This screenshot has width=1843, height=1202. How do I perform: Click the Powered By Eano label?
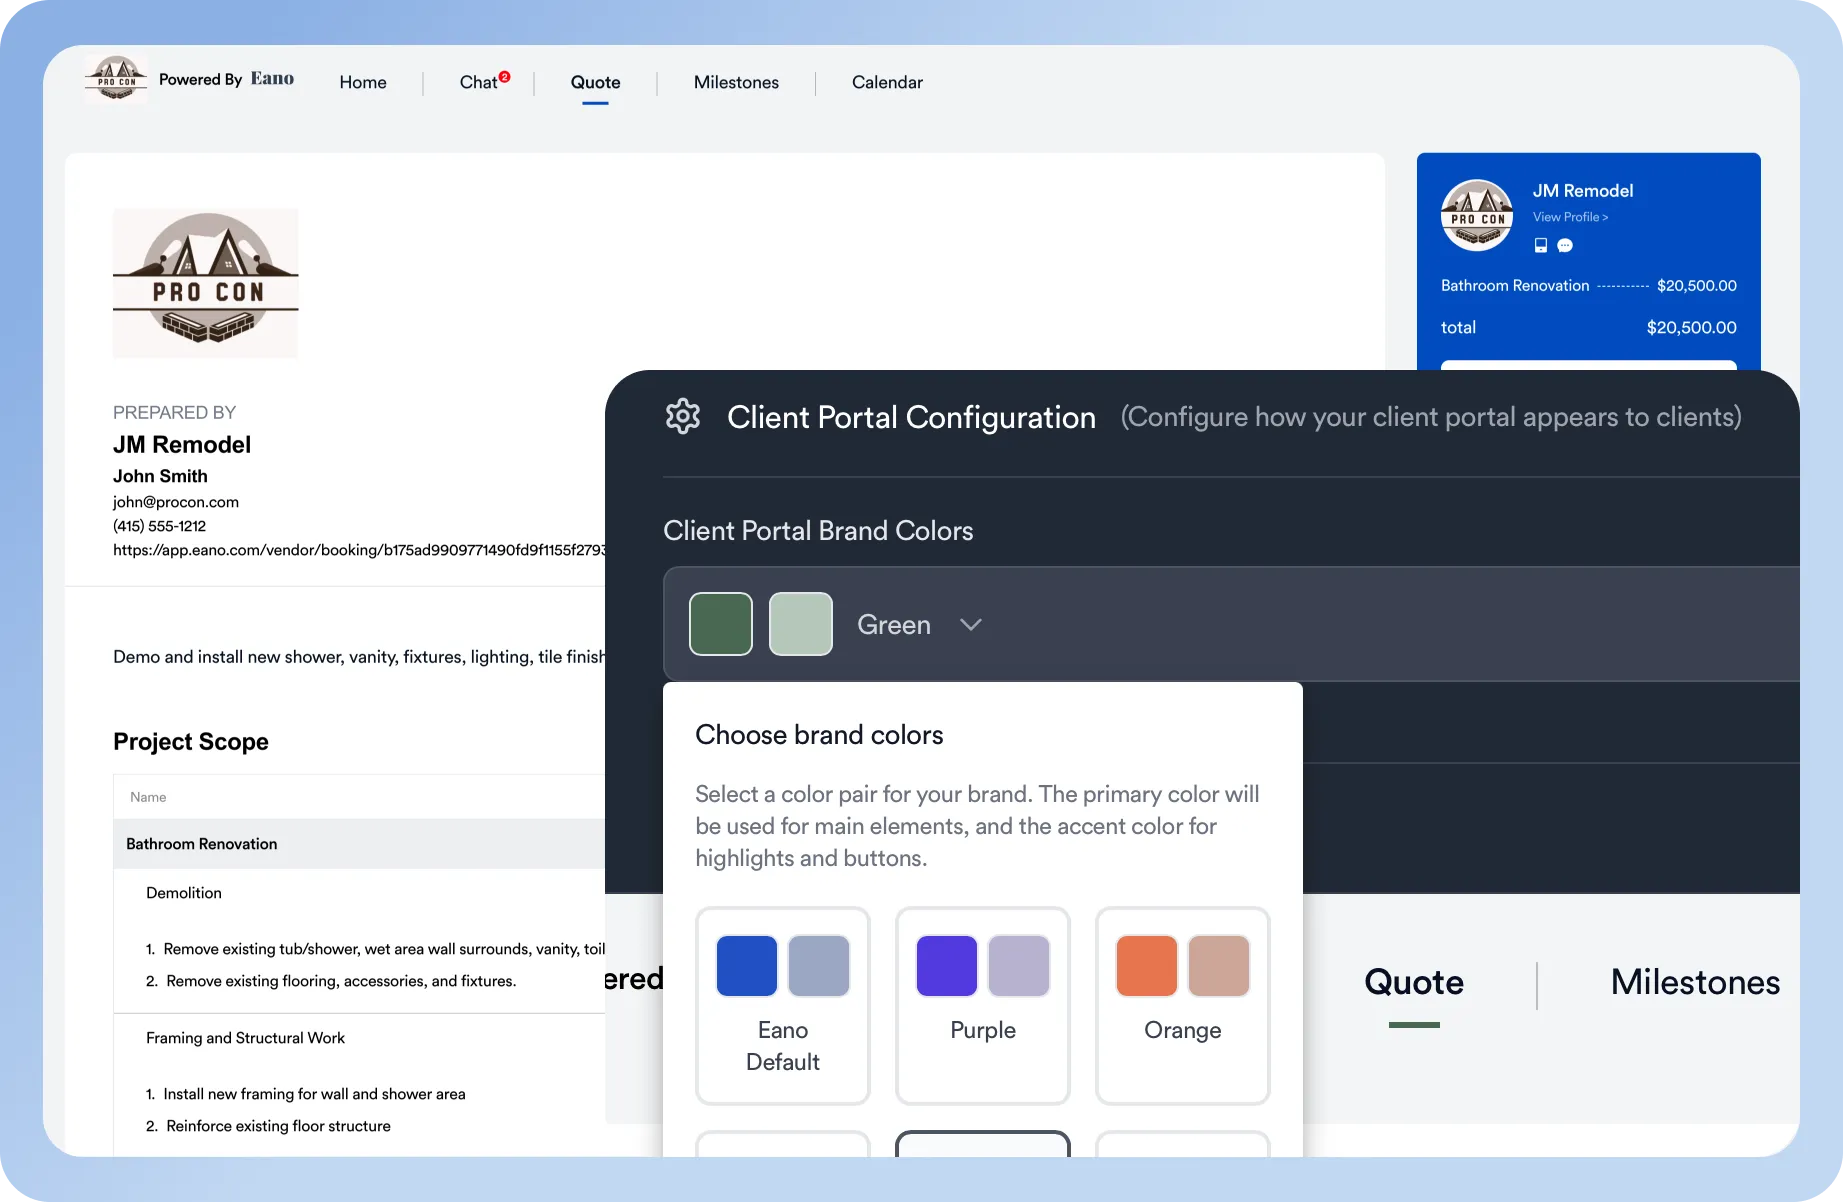pos(226,79)
